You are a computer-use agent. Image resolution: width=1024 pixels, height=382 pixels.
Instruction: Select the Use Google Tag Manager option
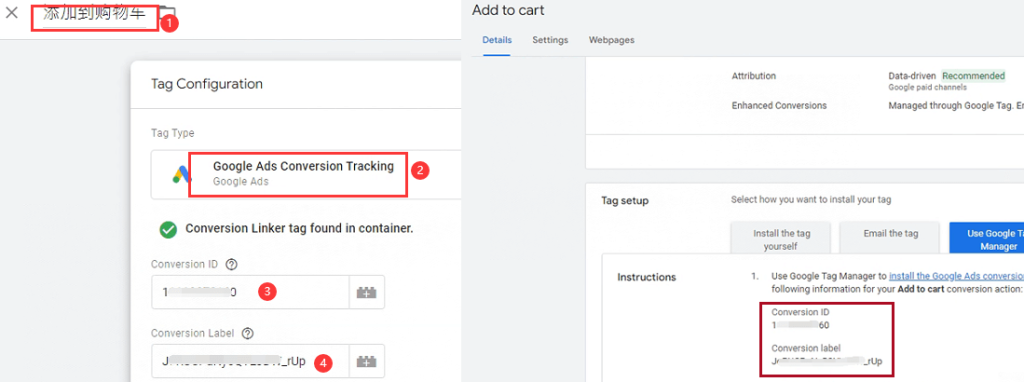pyautogui.click(x=986, y=239)
